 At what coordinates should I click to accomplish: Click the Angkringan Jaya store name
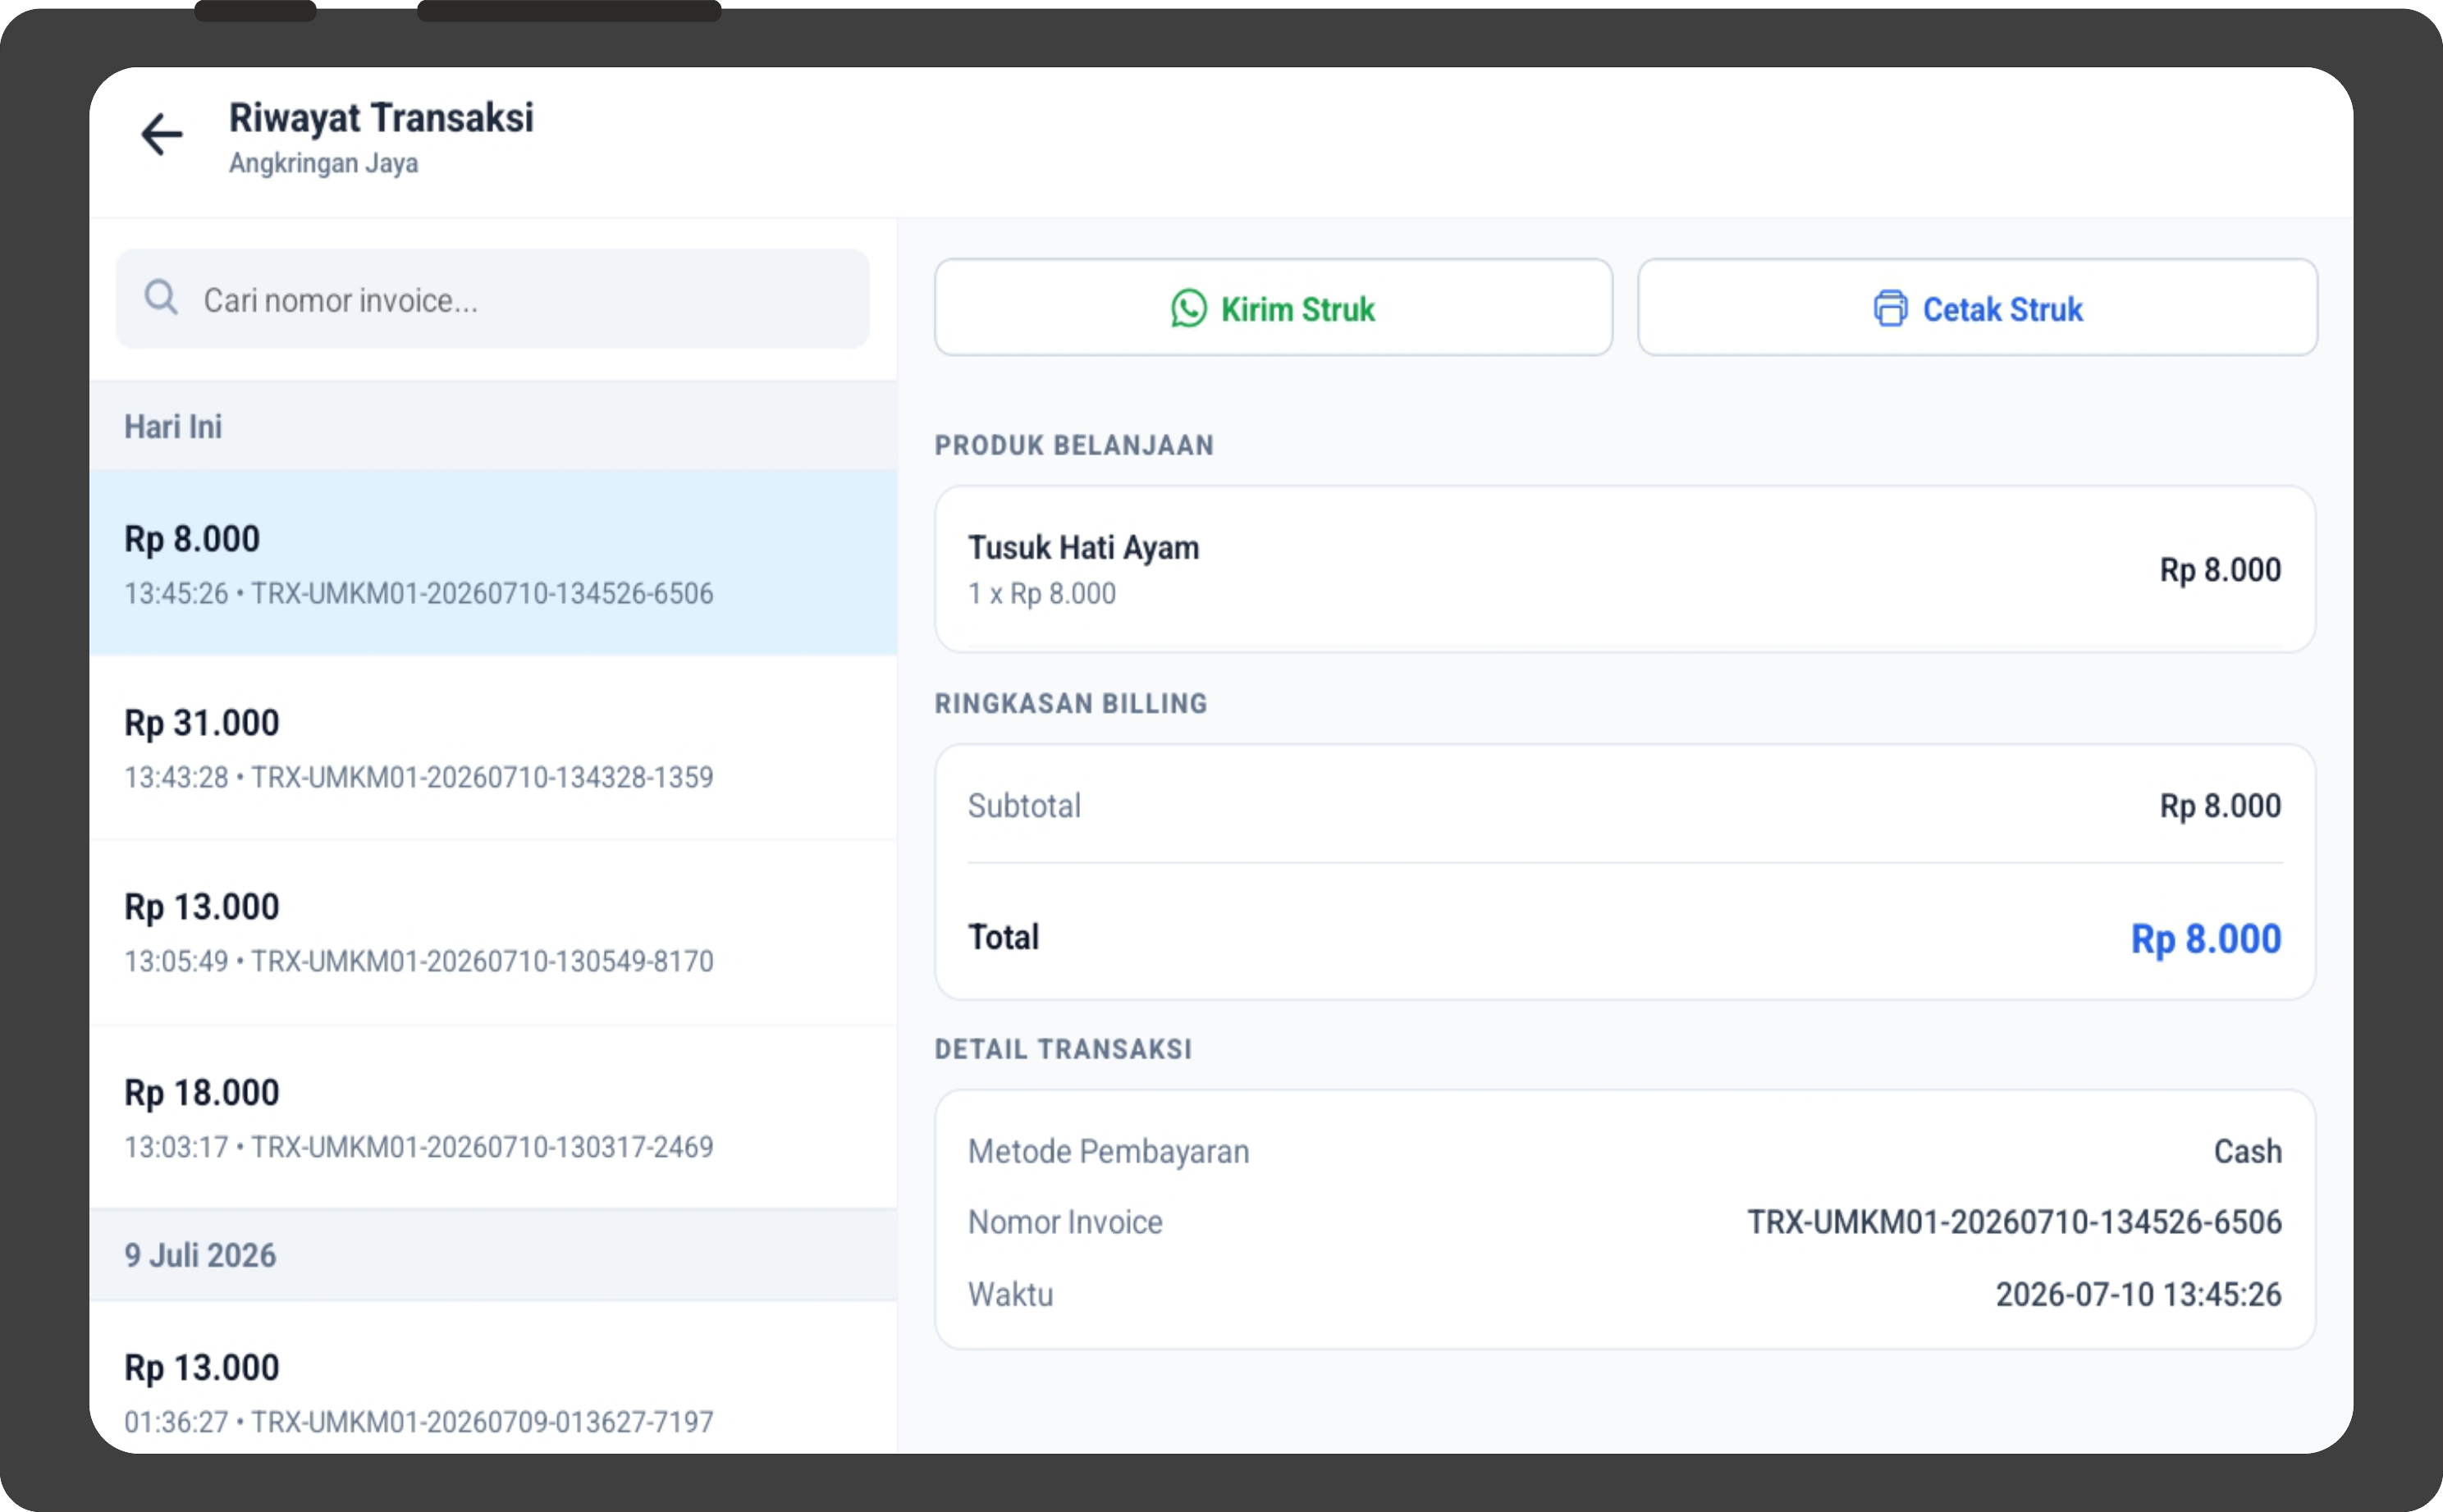(x=323, y=163)
